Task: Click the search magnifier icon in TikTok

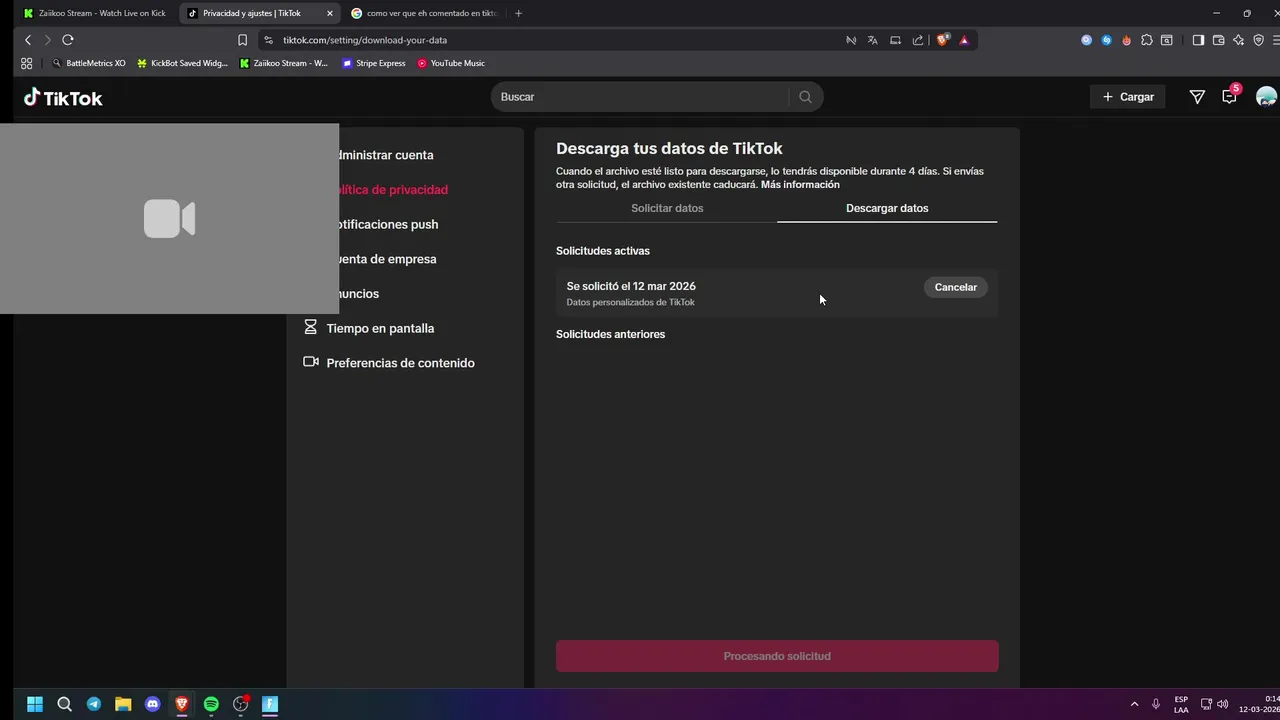Action: (805, 97)
